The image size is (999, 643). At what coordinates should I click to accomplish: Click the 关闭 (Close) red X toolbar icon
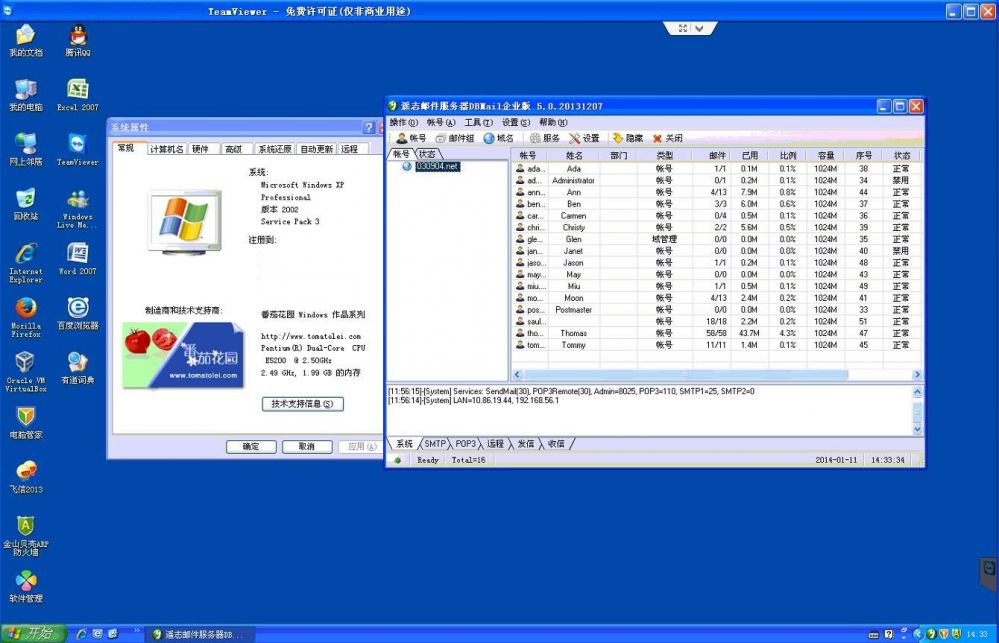(667, 138)
